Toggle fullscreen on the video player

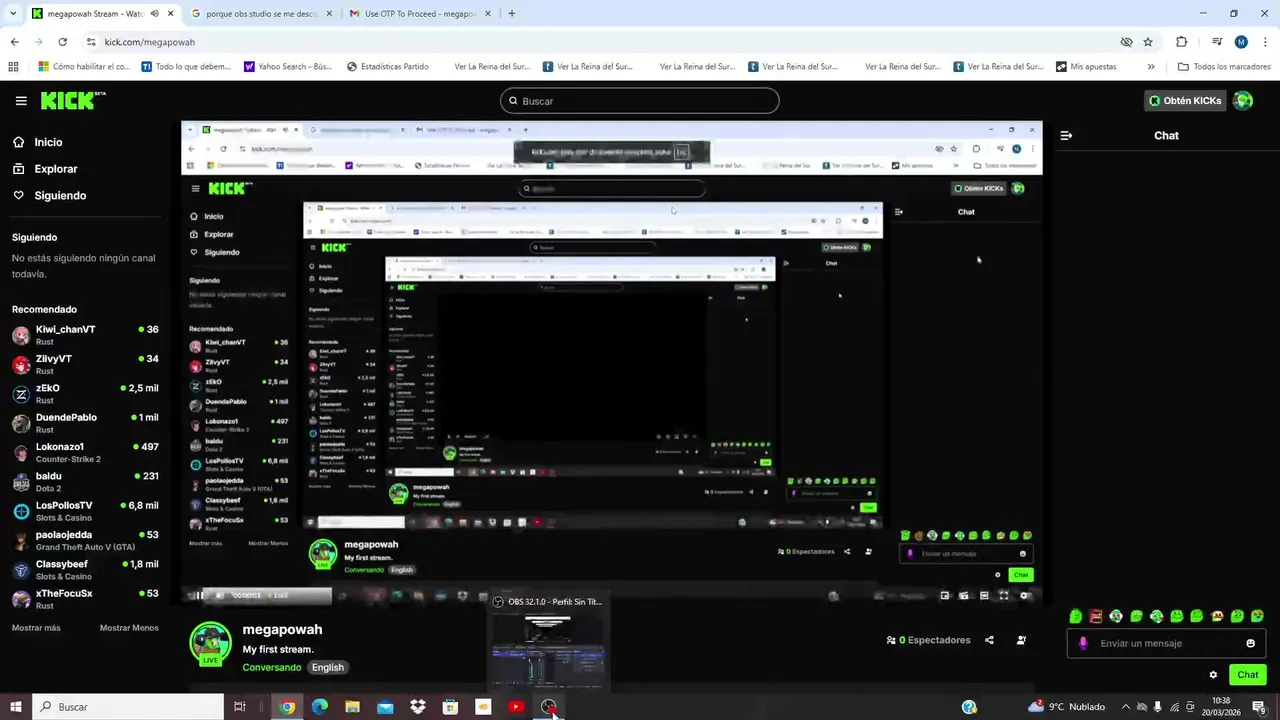click(x=1004, y=596)
